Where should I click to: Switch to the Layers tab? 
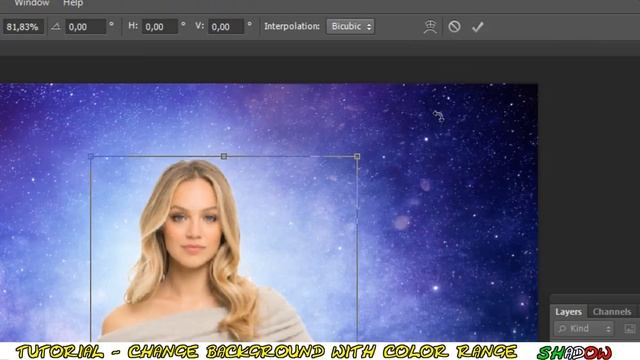click(568, 312)
